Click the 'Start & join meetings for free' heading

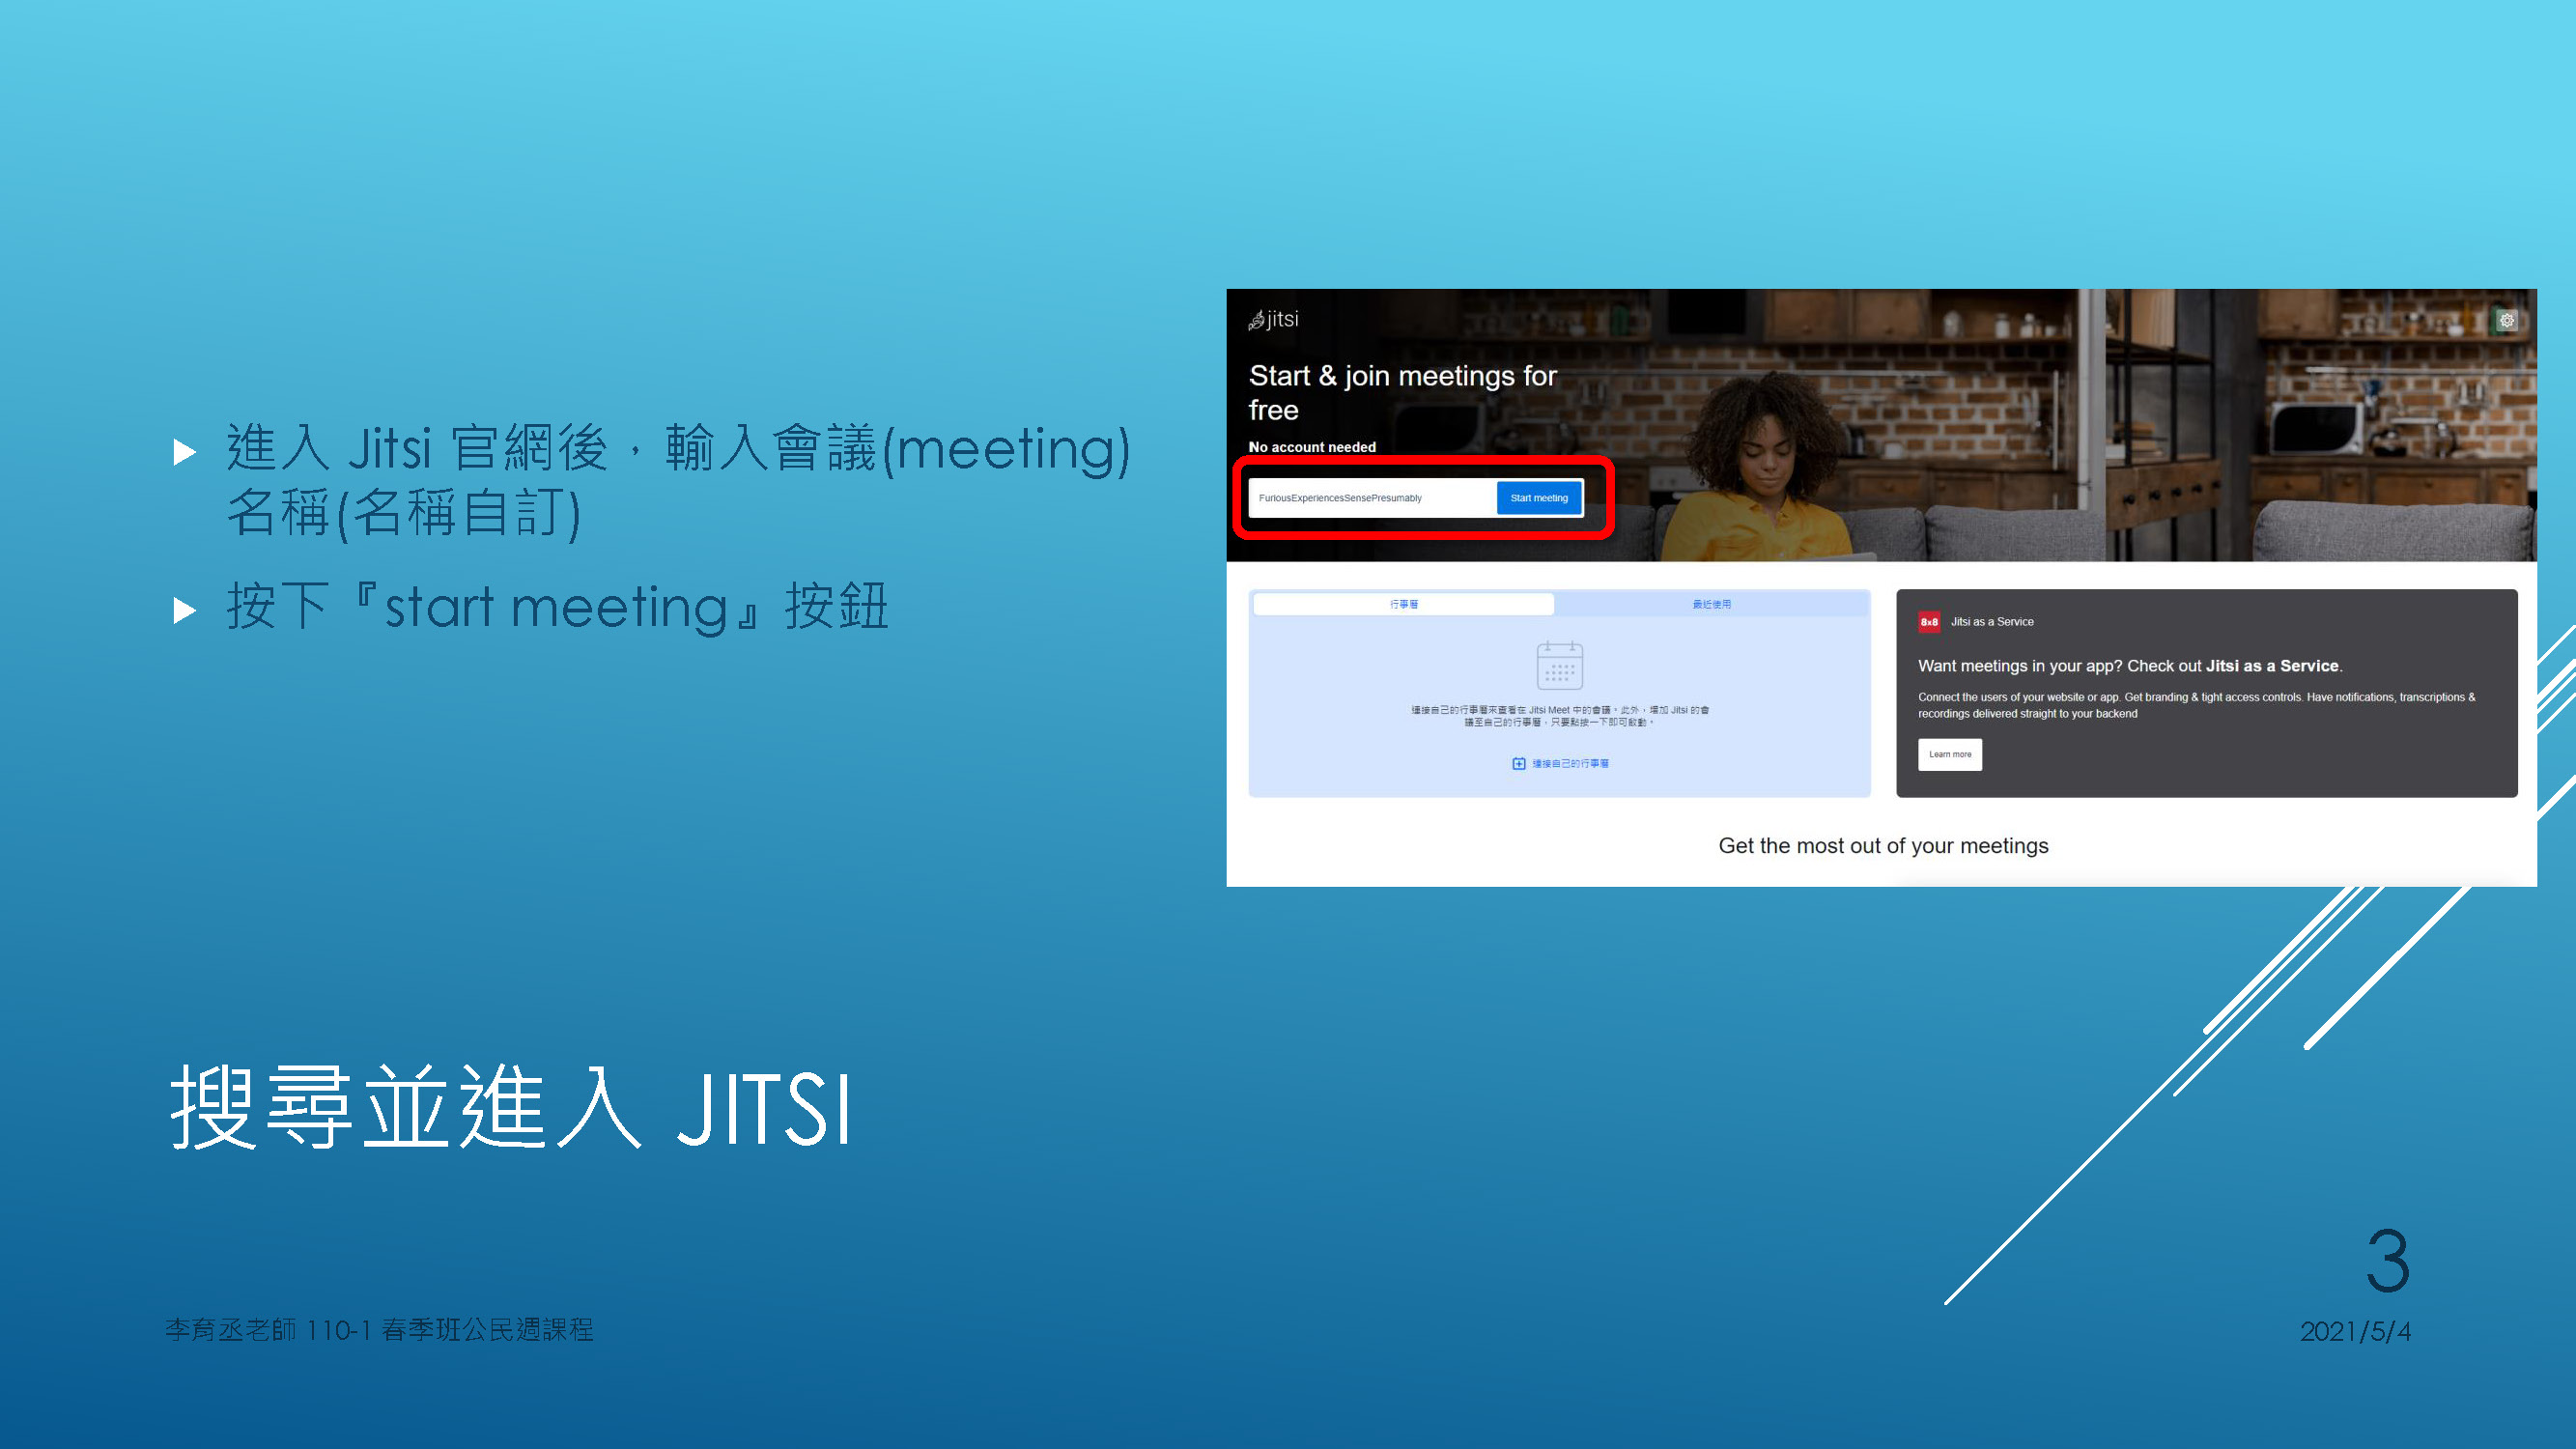(1402, 392)
